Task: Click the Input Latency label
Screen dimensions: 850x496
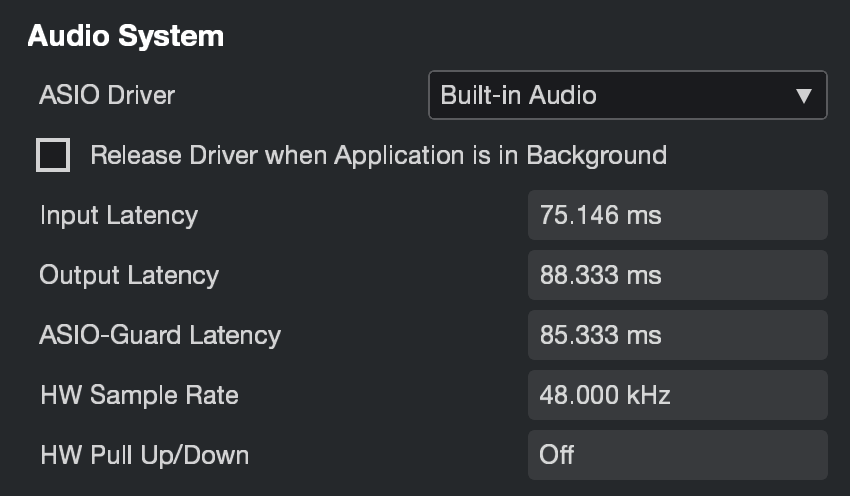Action: click(x=119, y=216)
